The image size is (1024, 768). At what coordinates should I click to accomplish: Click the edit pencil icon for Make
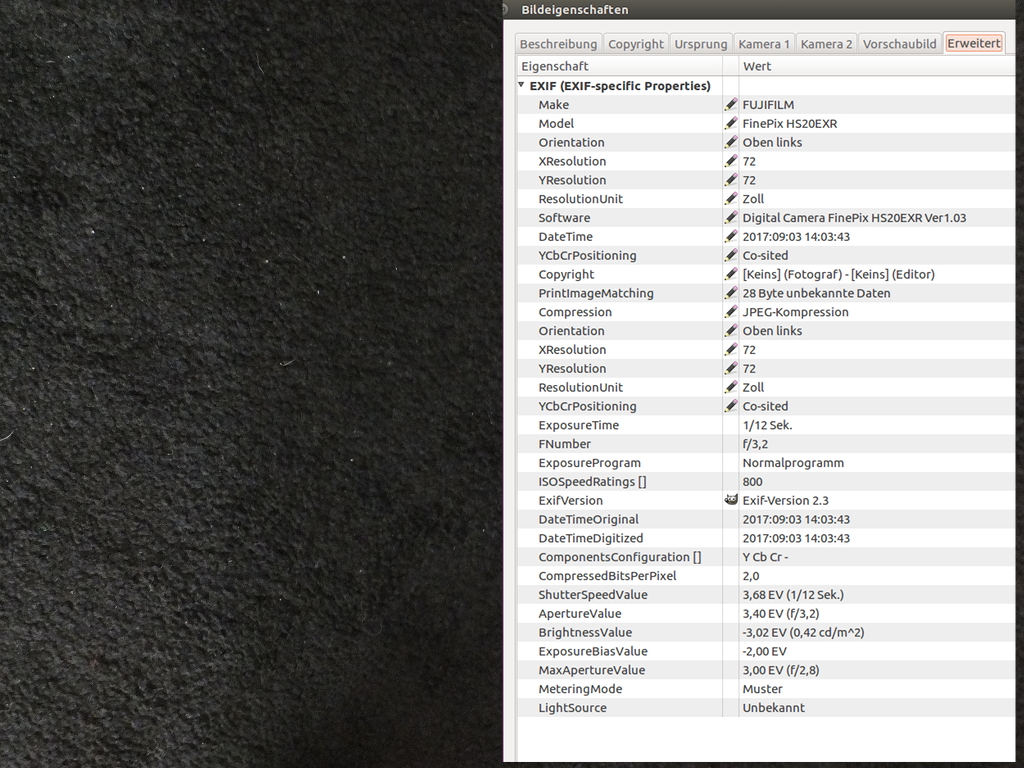(x=731, y=104)
